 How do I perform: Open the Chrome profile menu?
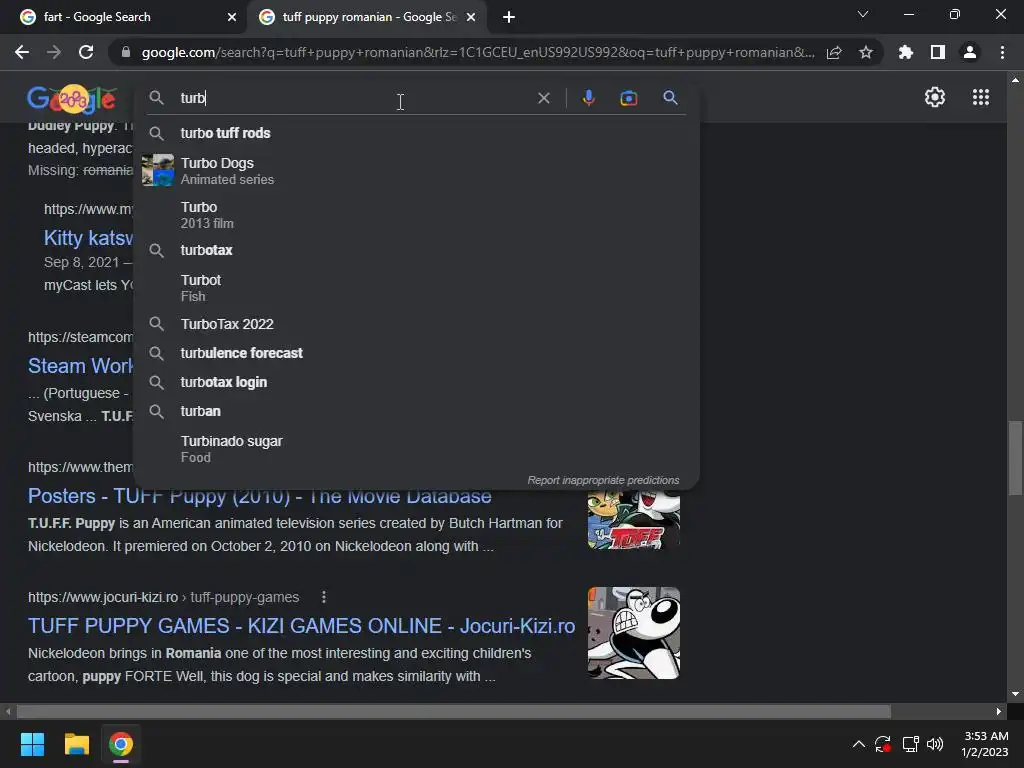tap(970, 52)
